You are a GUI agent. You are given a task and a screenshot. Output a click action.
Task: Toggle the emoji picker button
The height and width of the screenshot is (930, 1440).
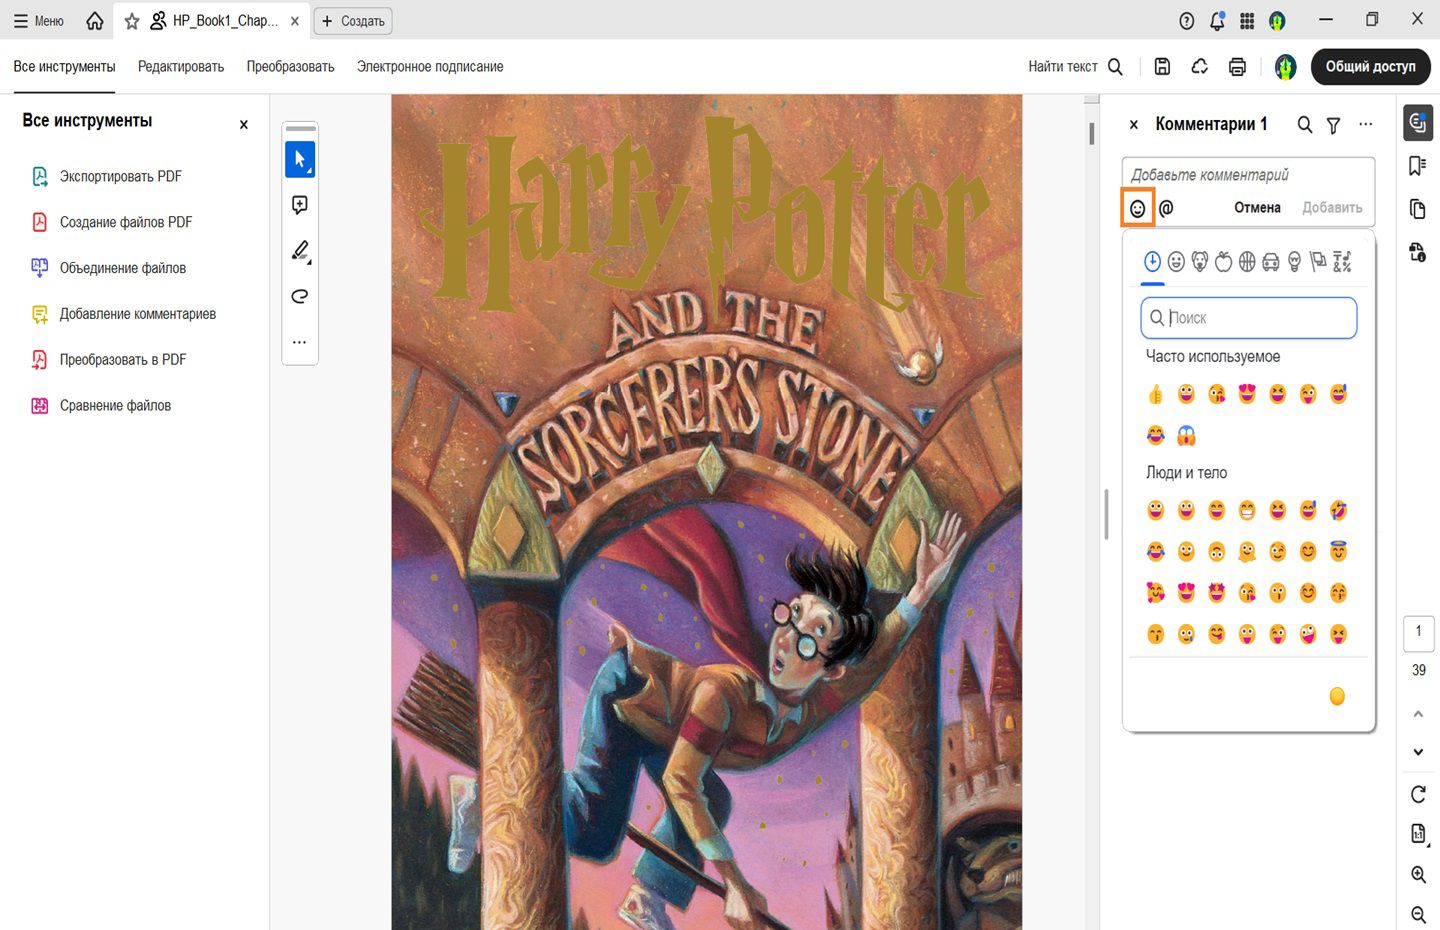1138,208
